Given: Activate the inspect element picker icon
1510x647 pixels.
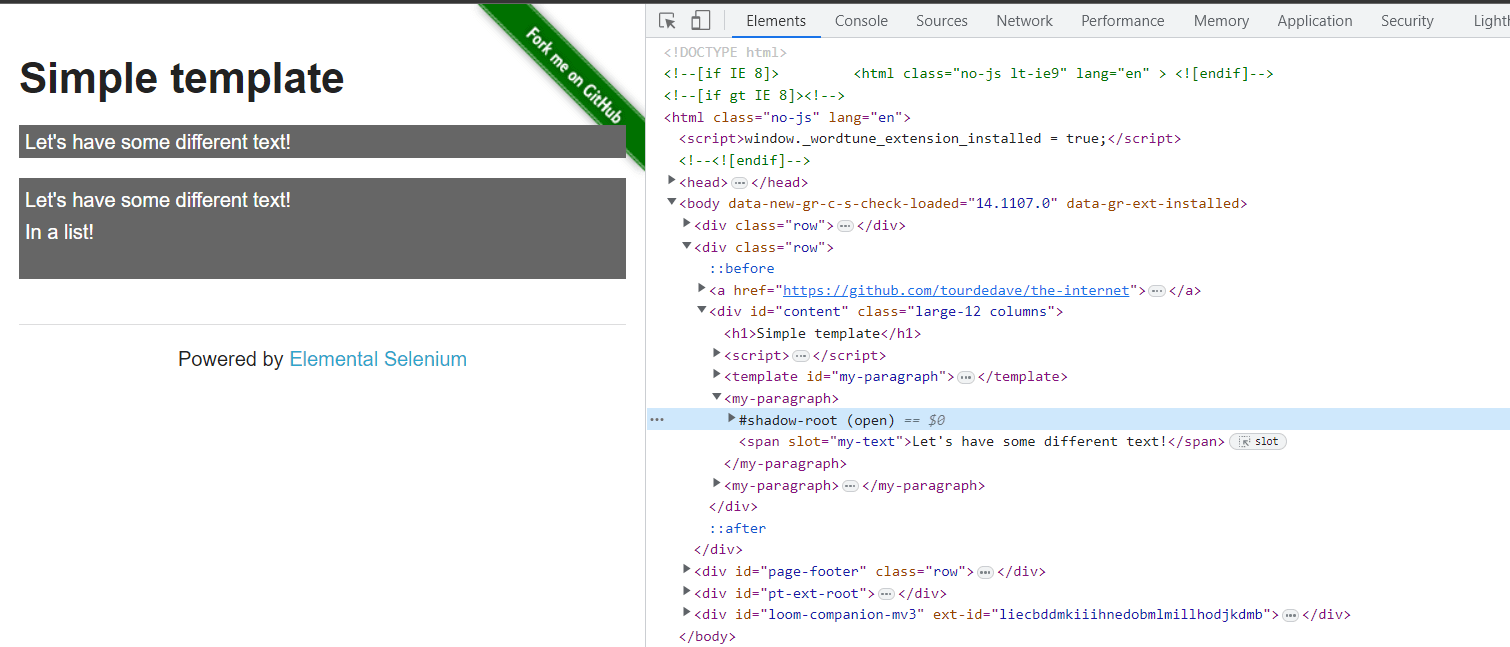Looking at the screenshot, I should (x=668, y=21).
